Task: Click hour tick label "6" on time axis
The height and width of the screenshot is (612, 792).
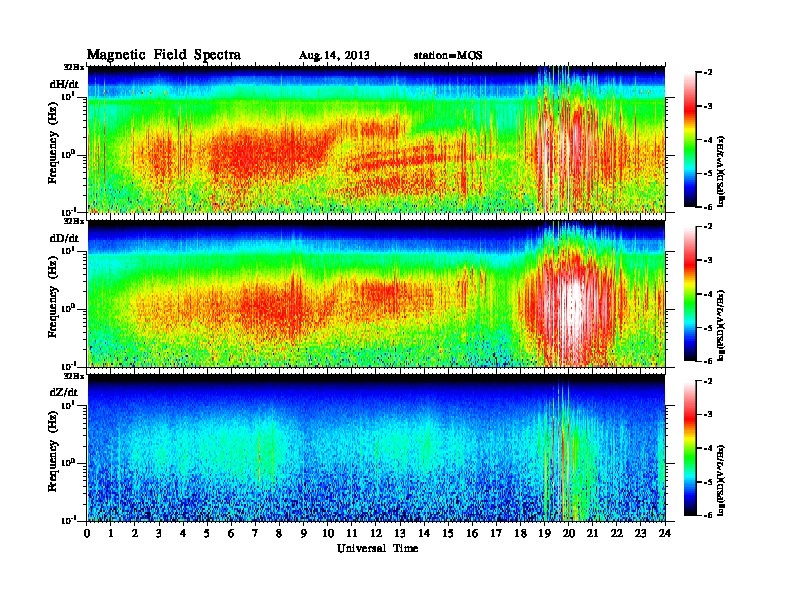Action: (232, 534)
